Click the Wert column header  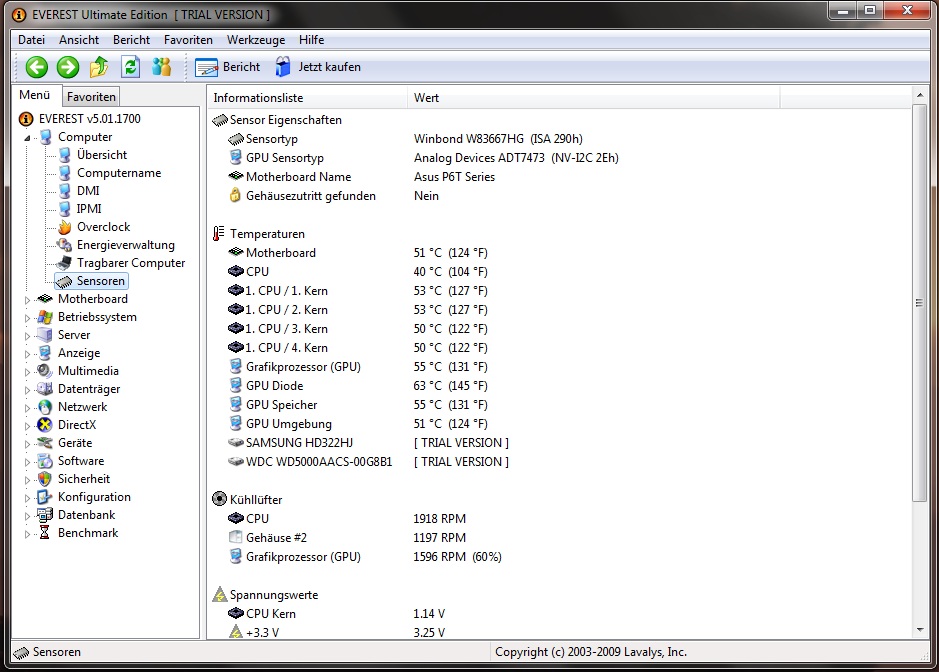click(x=593, y=98)
